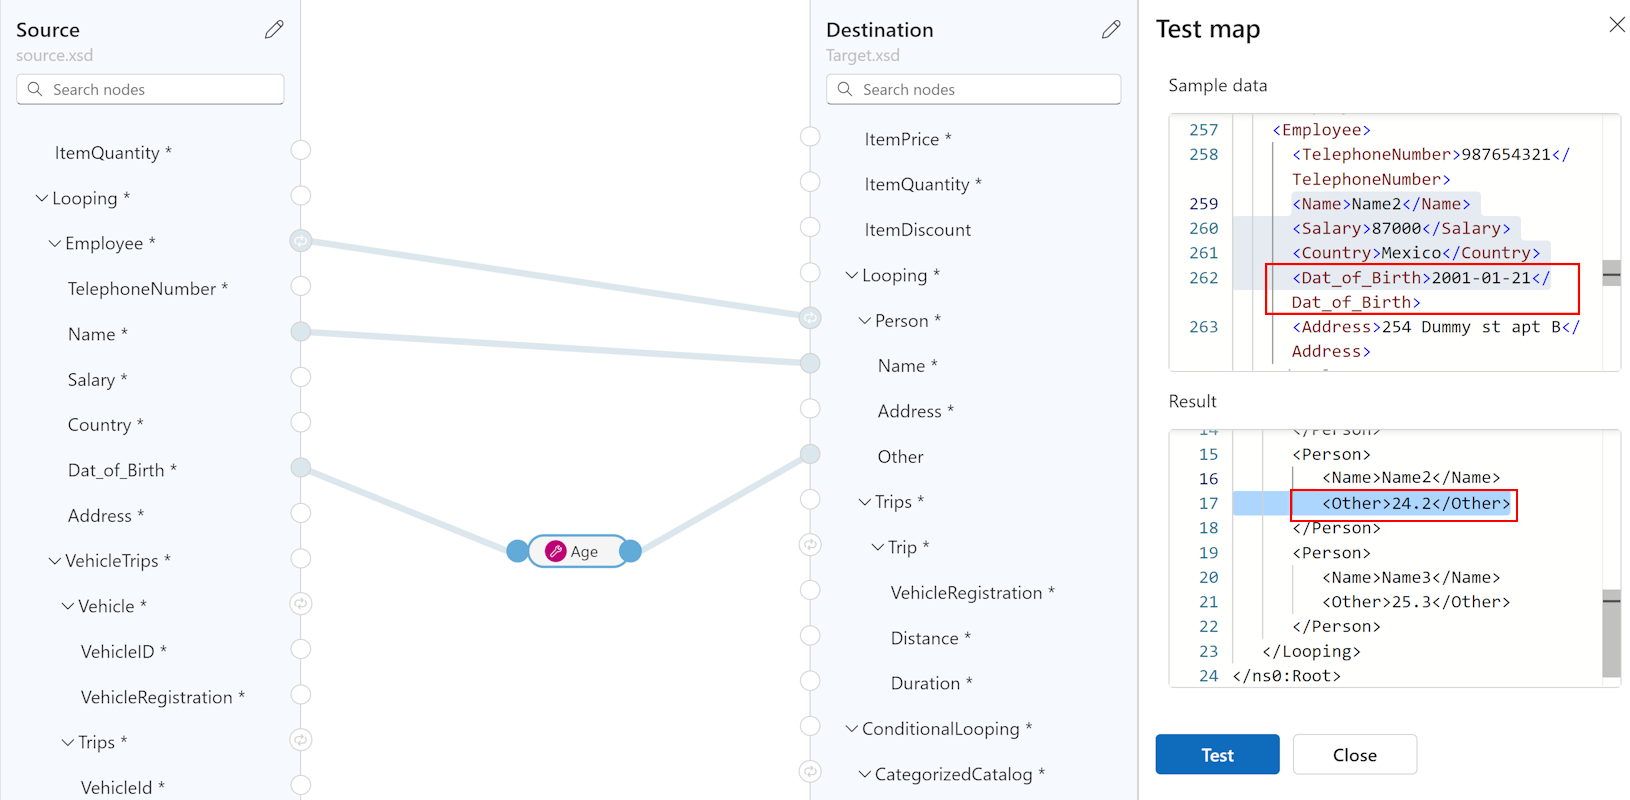Click the Destination schema edit pencil icon
Image resolution: width=1630 pixels, height=800 pixels.
[x=1111, y=30]
